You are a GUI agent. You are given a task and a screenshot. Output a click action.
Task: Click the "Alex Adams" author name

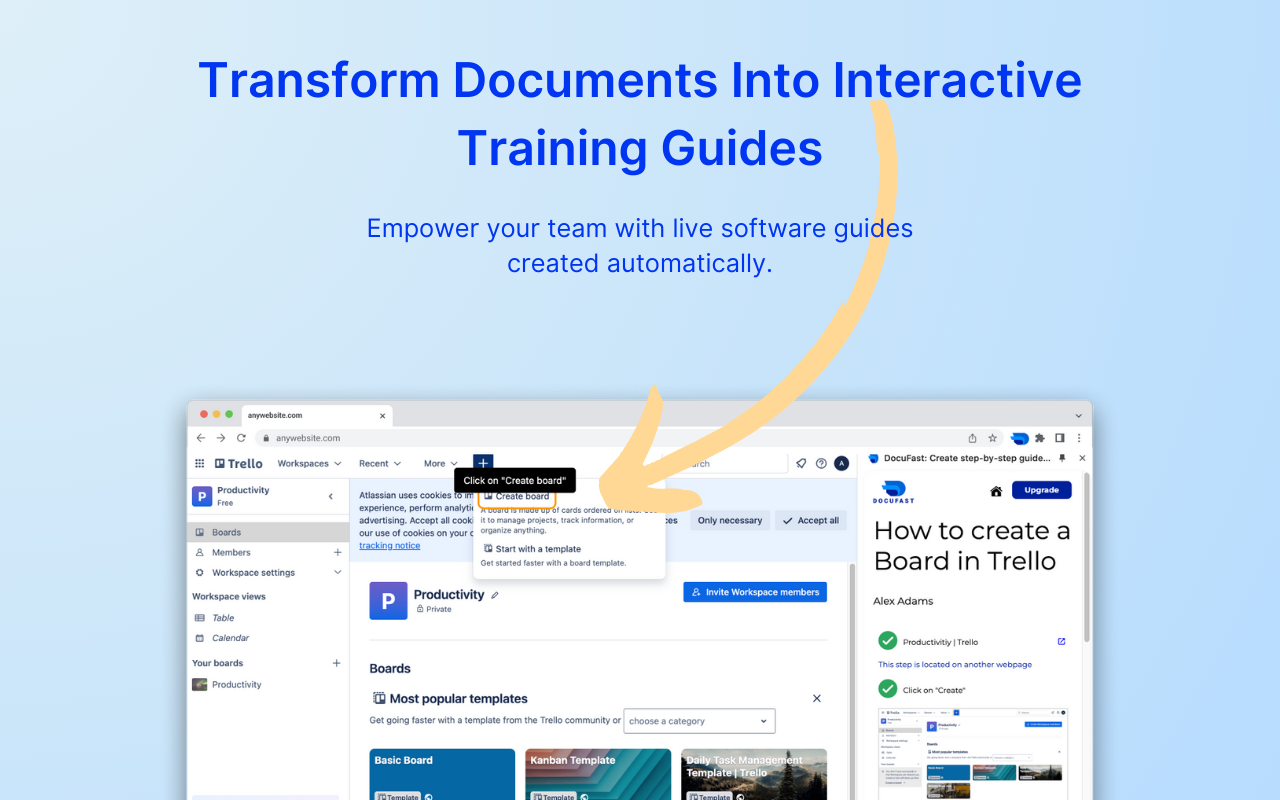pyautogui.click(x=903, y=601)
